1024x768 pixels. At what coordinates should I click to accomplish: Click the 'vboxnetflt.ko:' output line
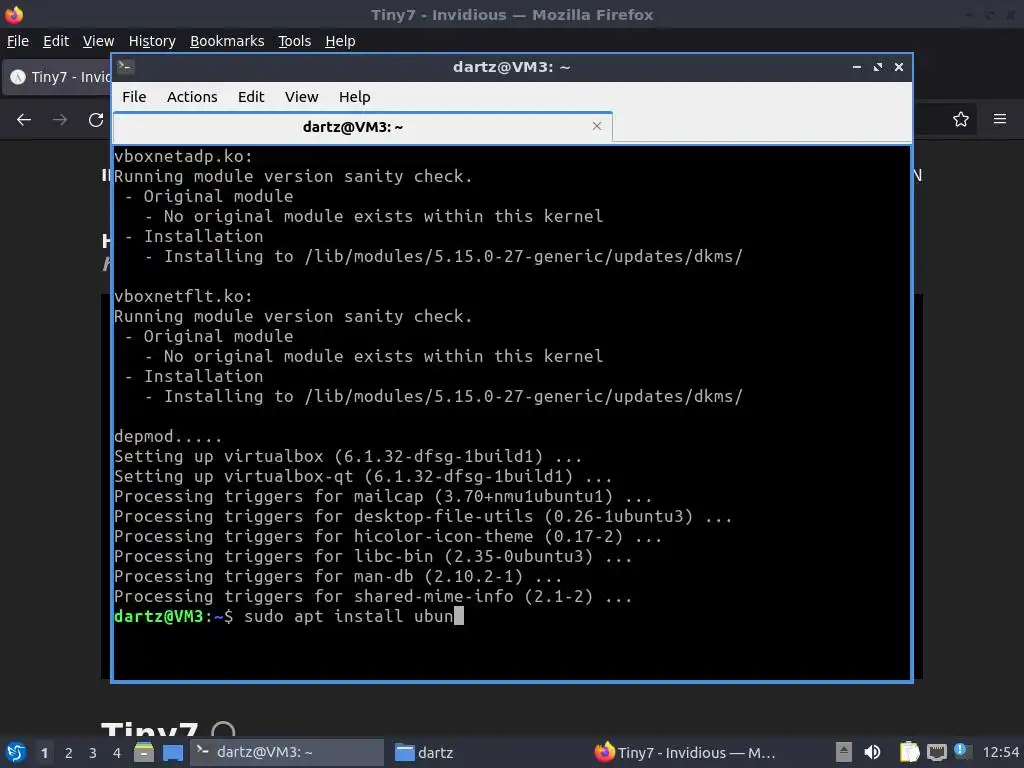click(x=183, y=296)
